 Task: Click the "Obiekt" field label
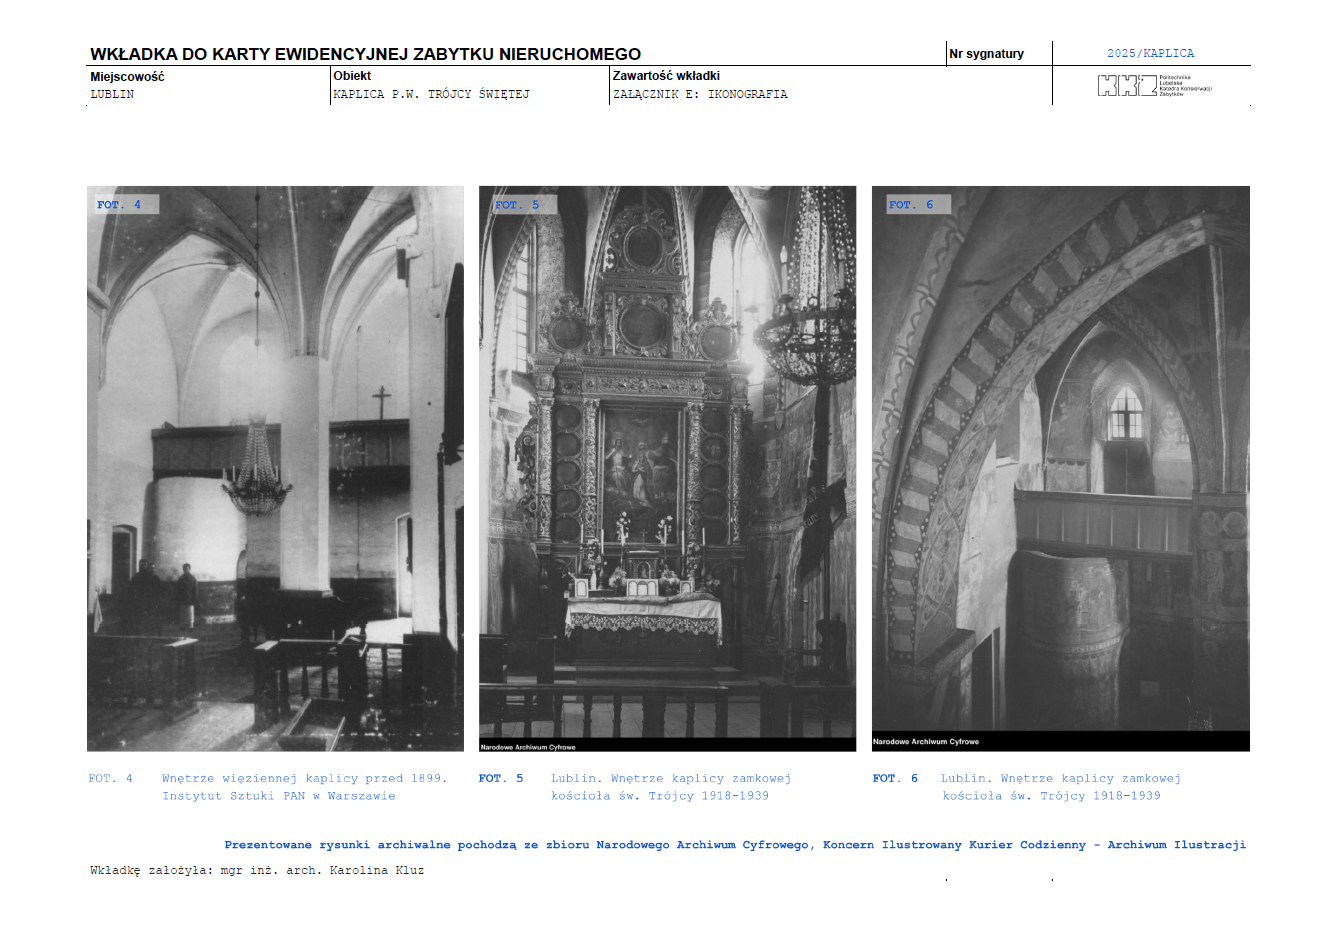pyautogui.click(x=352, y=76)
